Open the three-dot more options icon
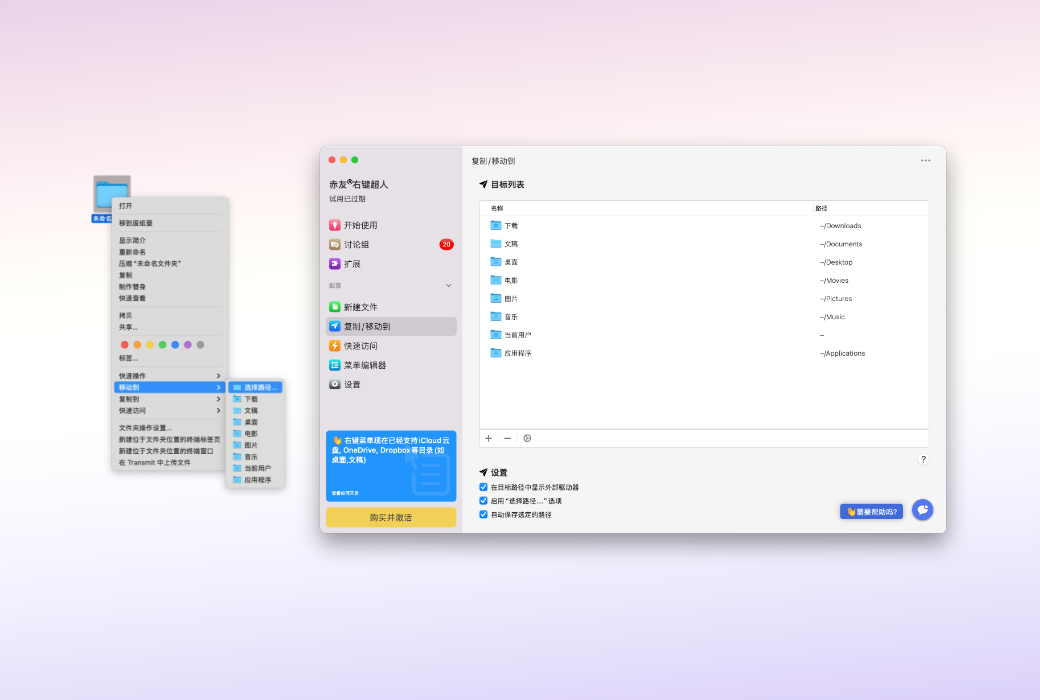 pos(925,161)
